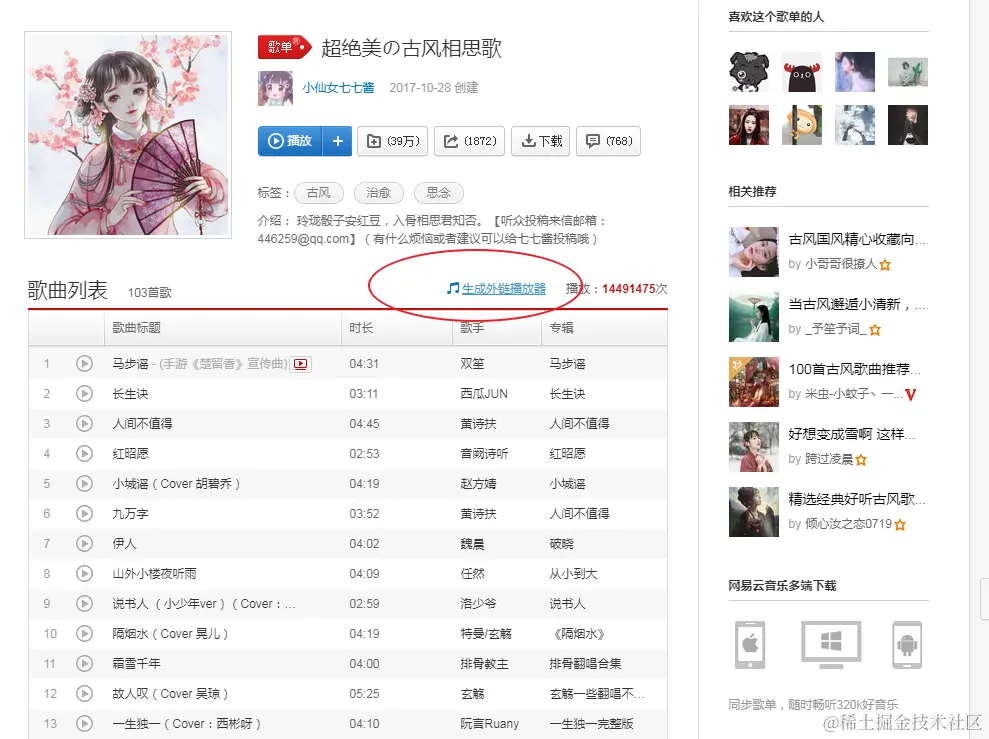
Task: Open comments (768) button
Action: pyautogui.click(x=609, y=141)
